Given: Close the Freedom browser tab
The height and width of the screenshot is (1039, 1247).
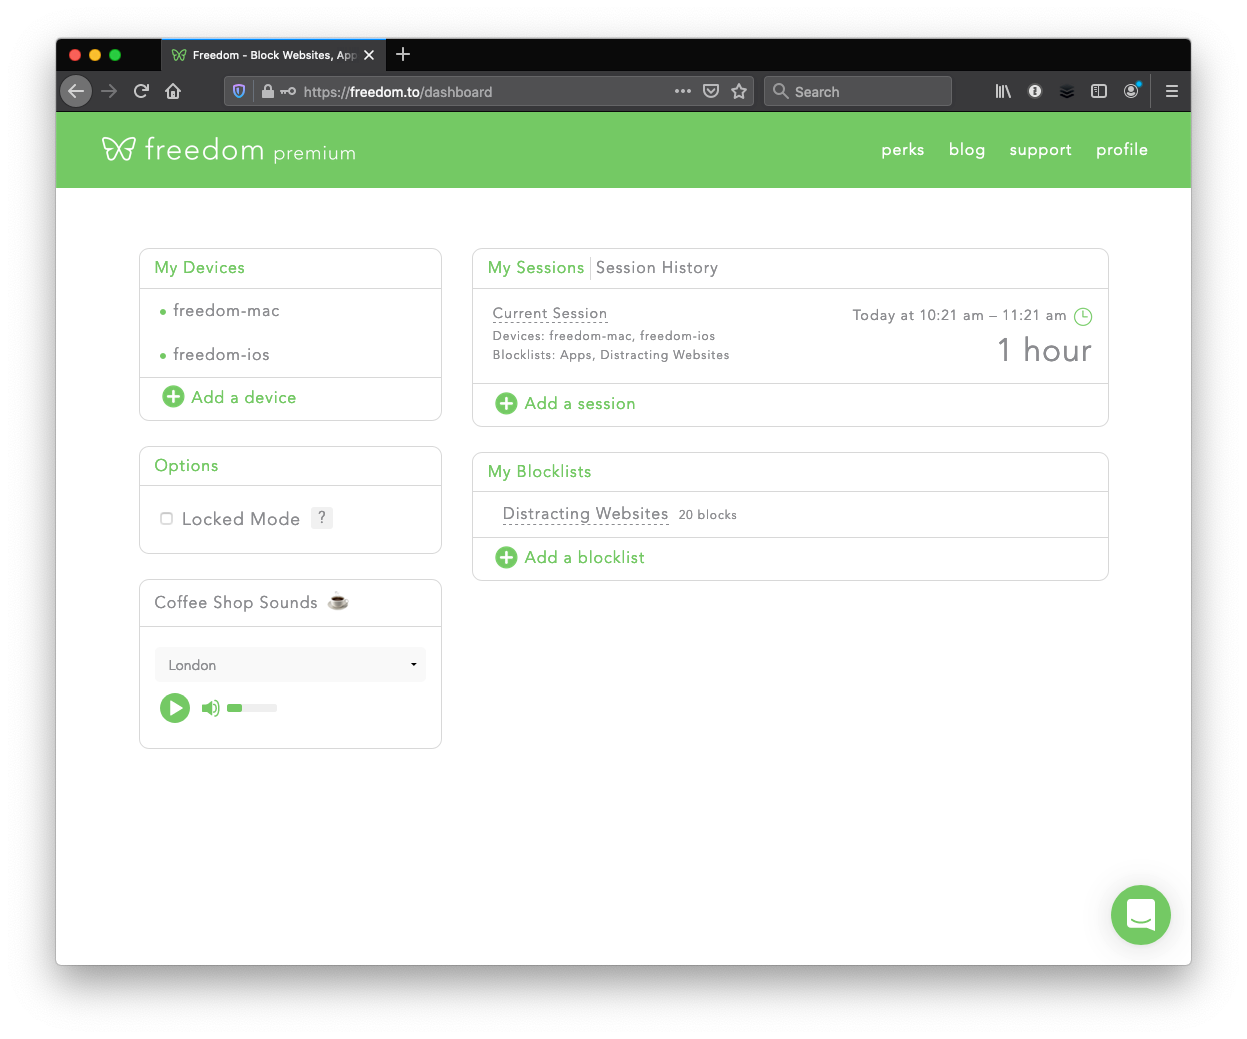Looking at the screenshot, I should coord(369,55).
